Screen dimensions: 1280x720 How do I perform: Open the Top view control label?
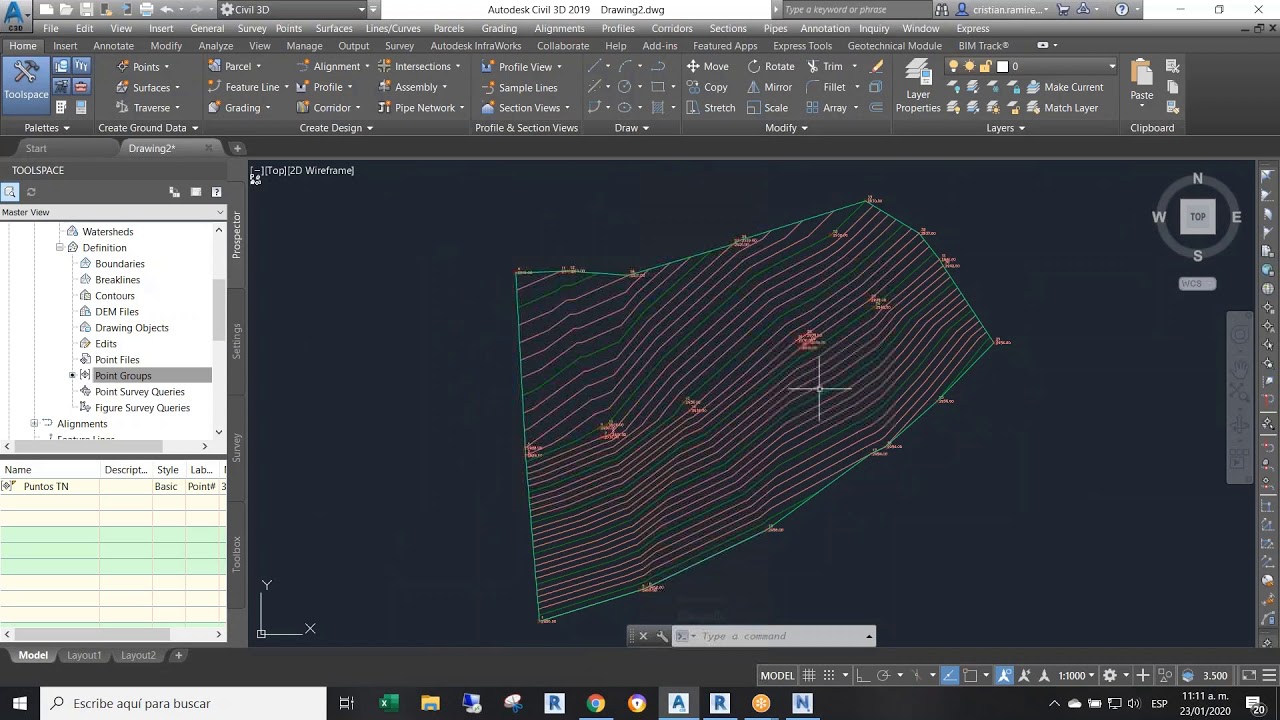(275, 171)
